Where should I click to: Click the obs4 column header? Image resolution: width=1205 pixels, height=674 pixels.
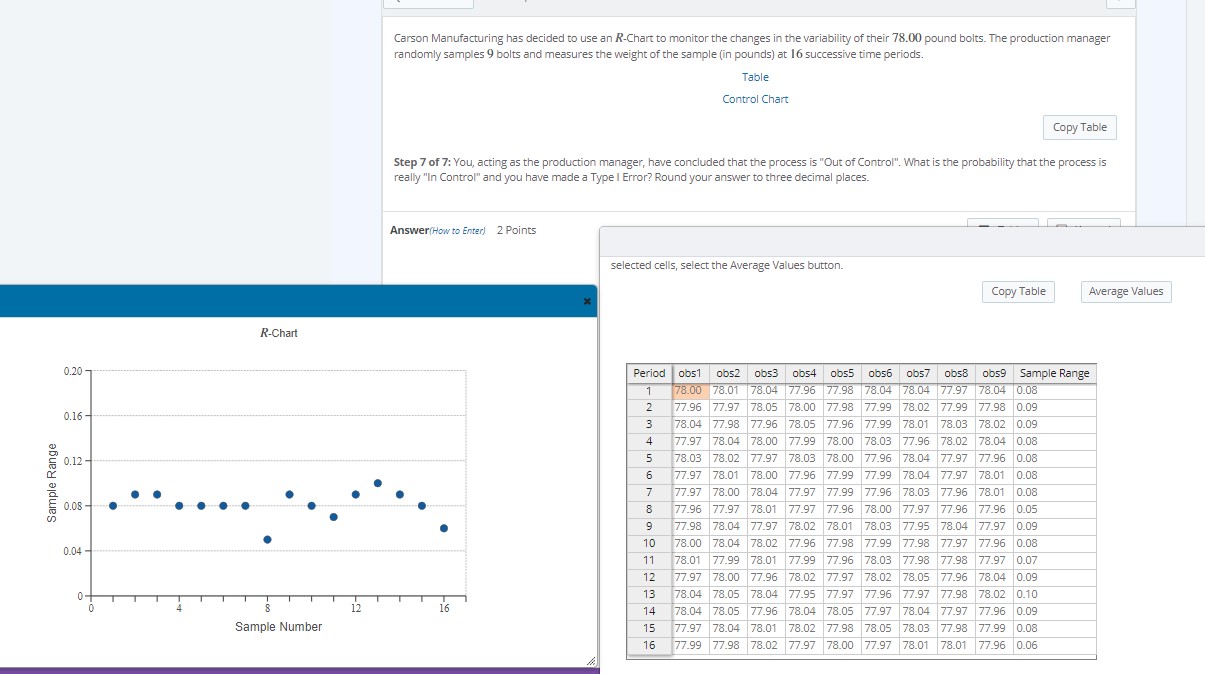804,373
